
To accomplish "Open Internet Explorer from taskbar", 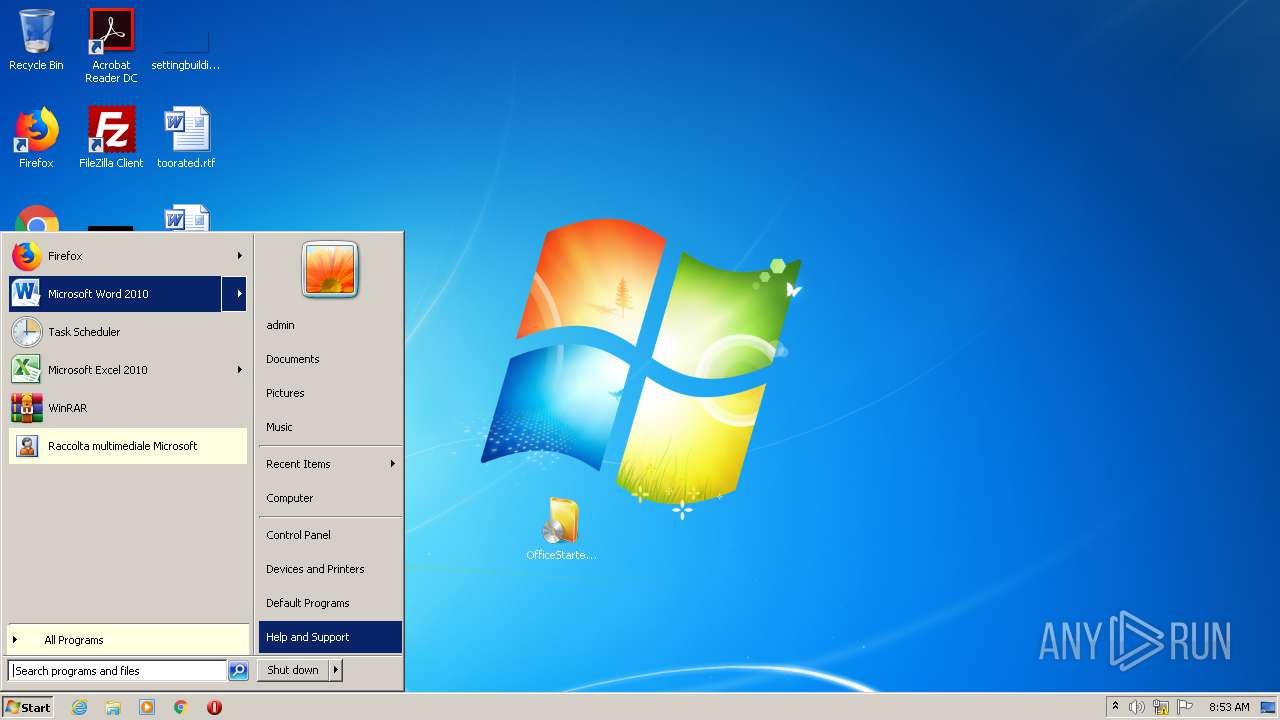I will coord(79,707).
